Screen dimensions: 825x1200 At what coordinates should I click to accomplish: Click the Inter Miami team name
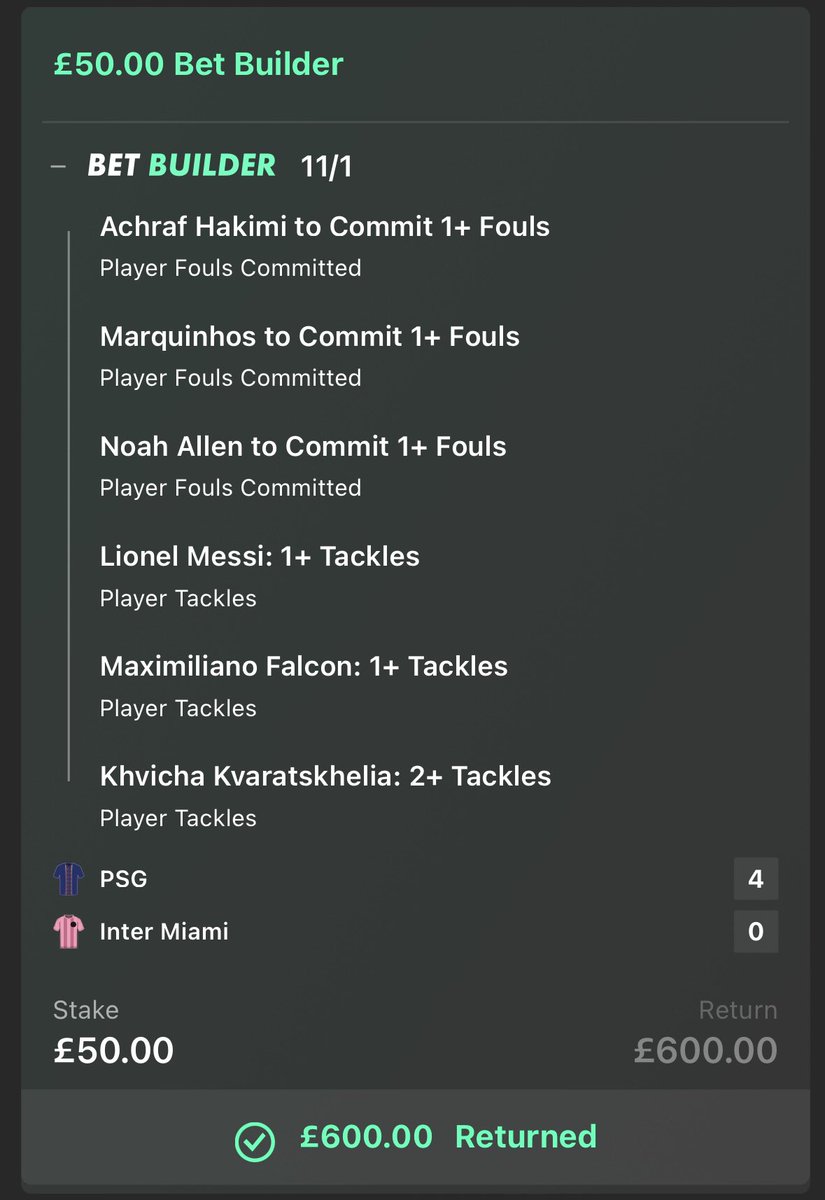tap(164, 931)
